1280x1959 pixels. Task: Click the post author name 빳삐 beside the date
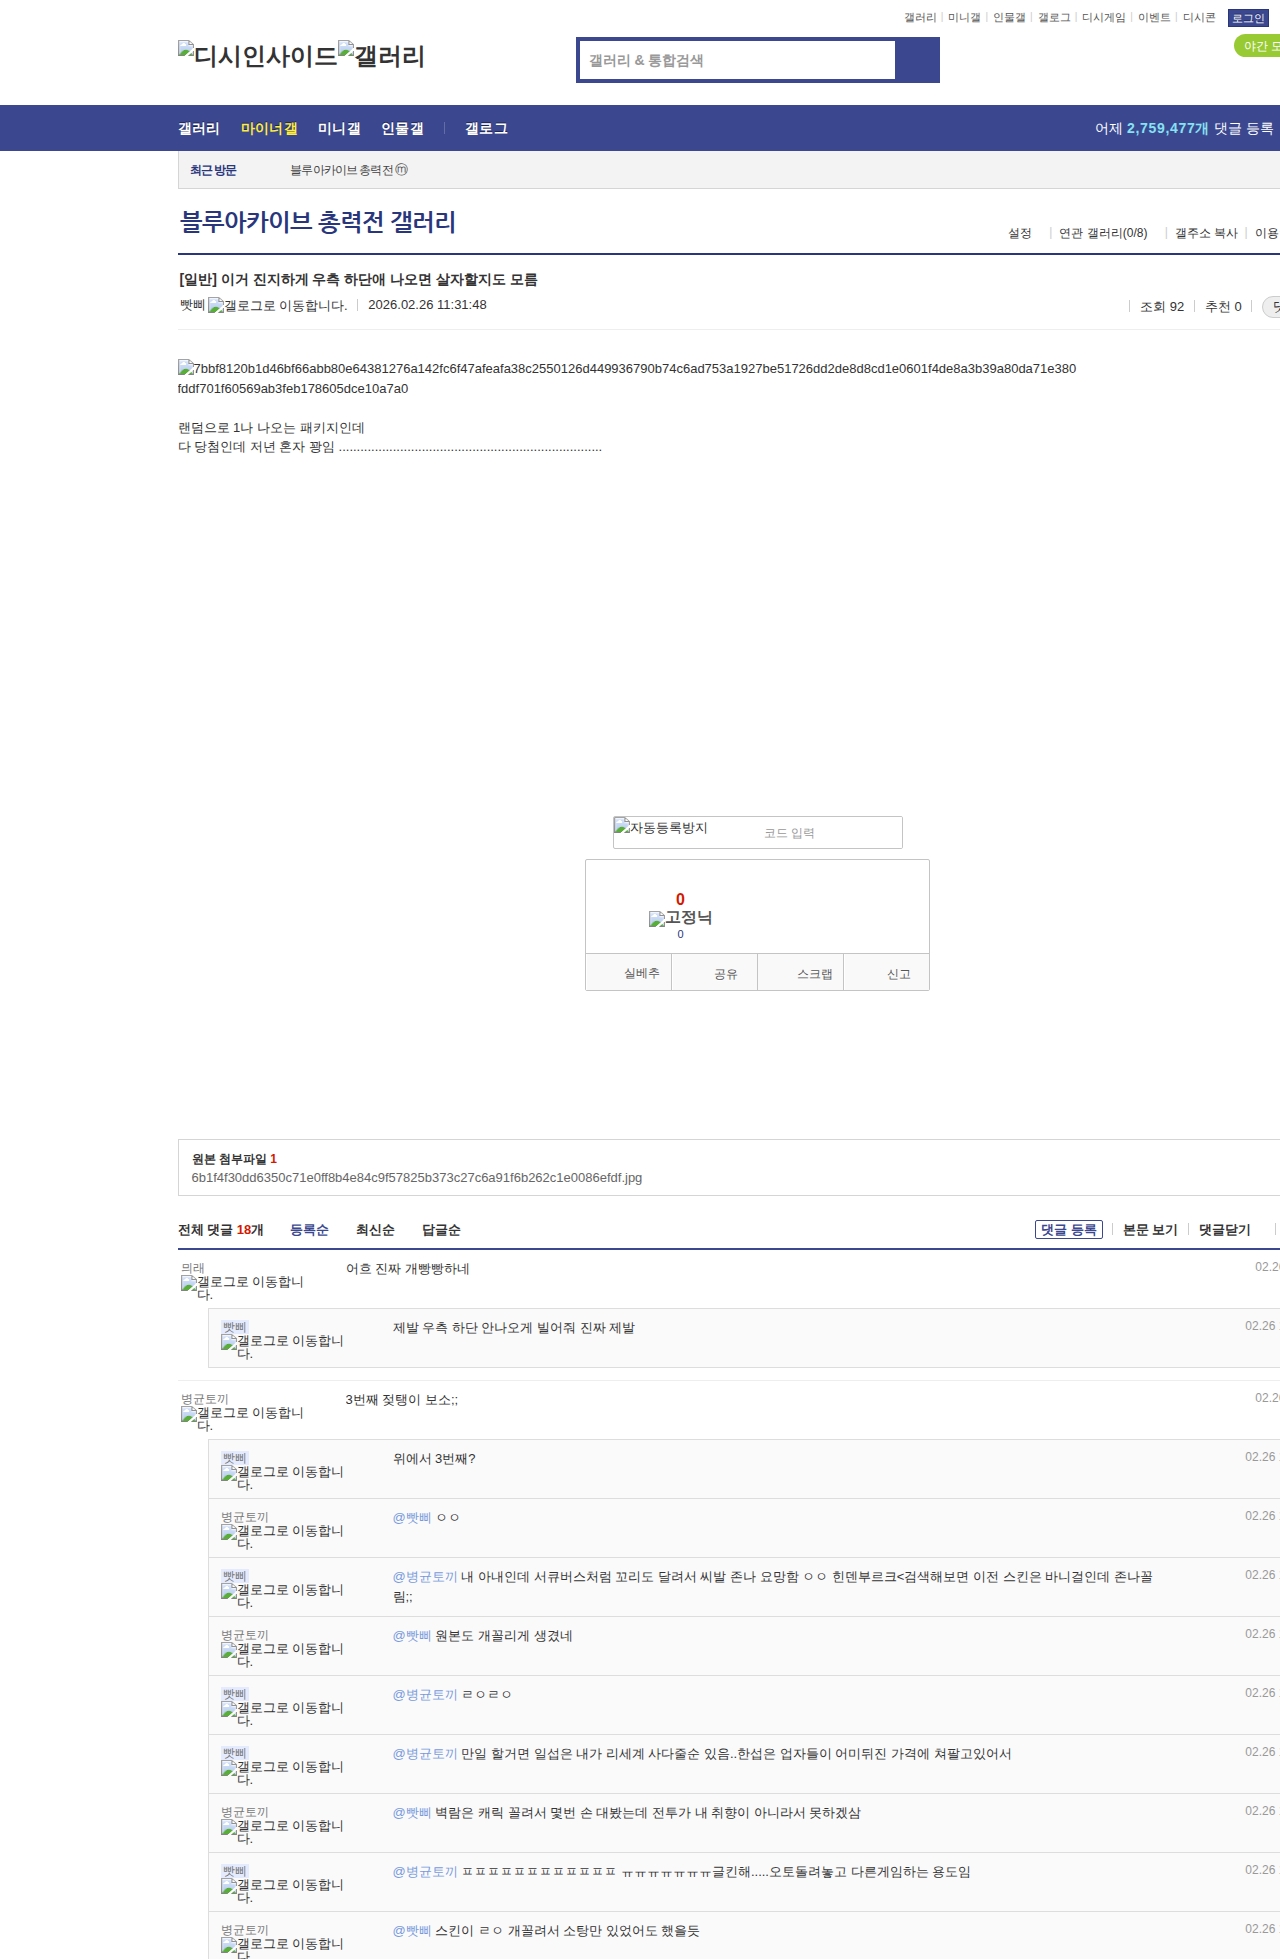[192, 305]
